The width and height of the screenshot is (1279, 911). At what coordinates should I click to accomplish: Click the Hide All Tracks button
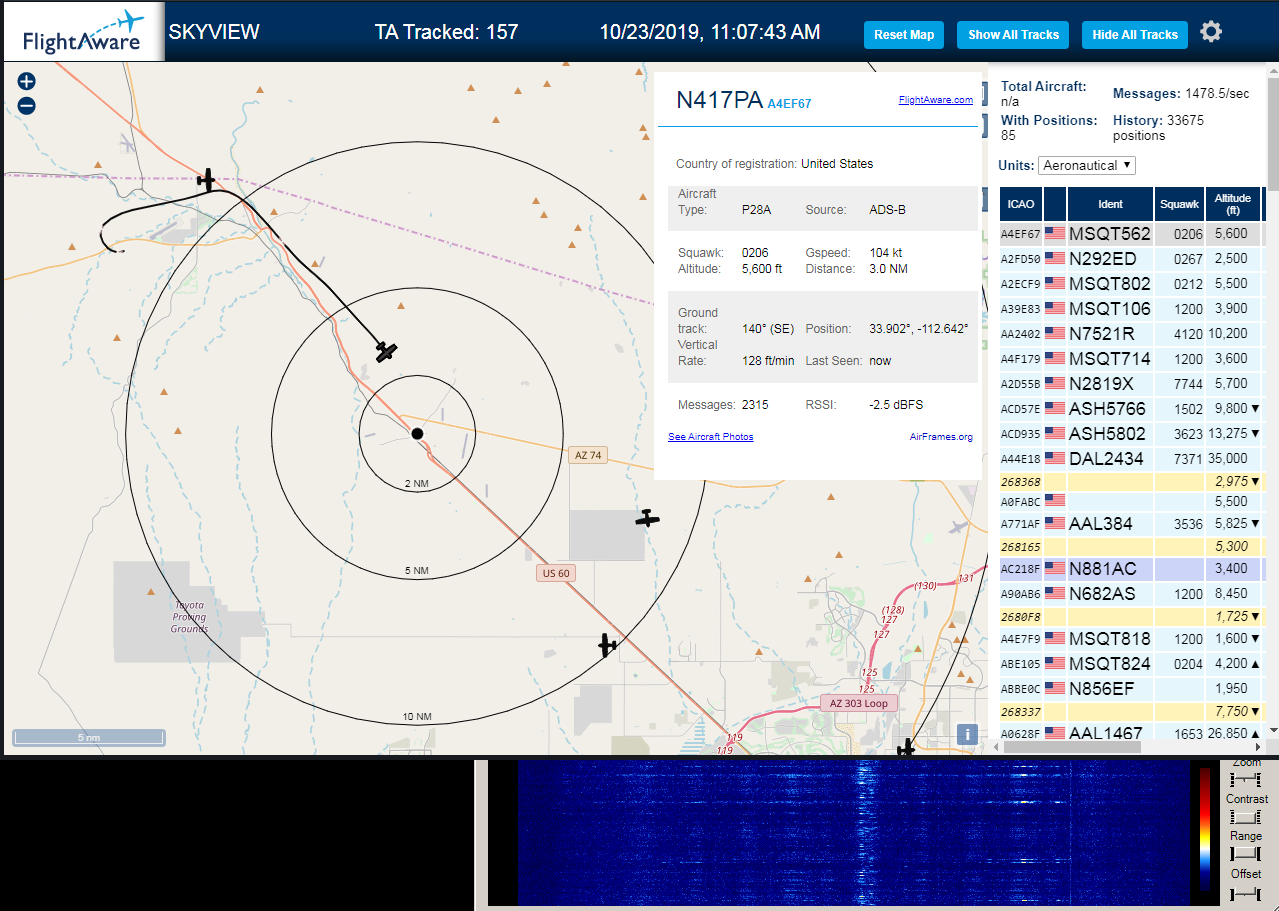pos(1135,35)
